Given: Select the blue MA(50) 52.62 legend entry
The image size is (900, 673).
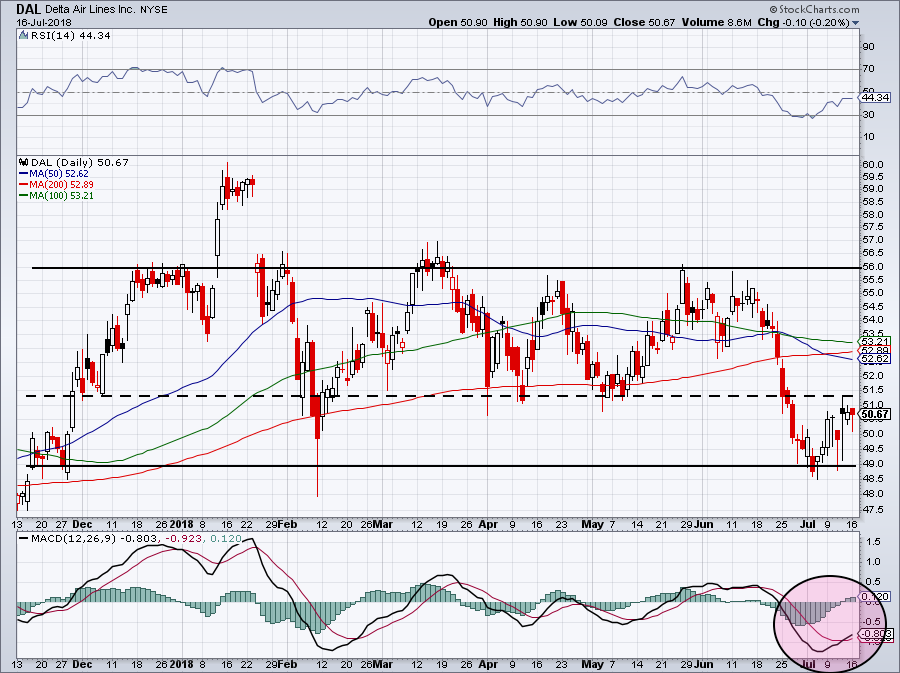Looking at the screenshot, I should pos(54,173).
